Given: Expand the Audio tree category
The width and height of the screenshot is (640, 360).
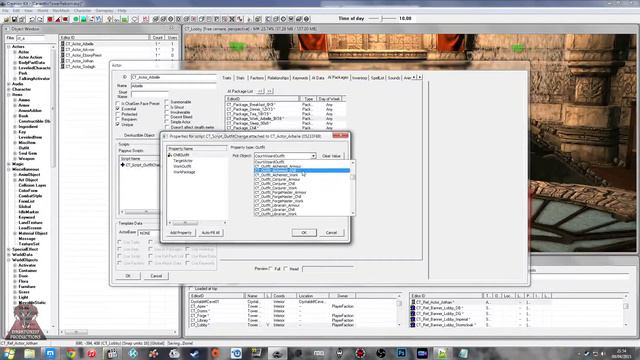Looking at the screenshot, I should (9, 84).
